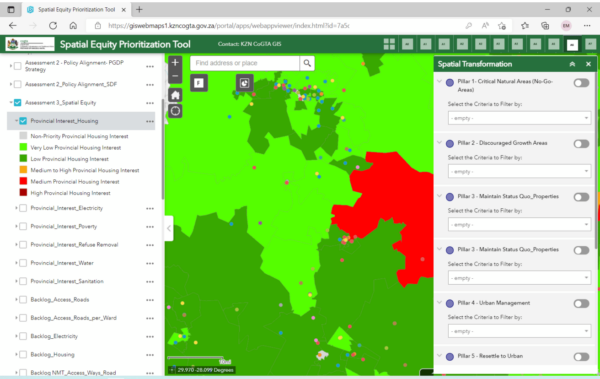The image size is (600, 379).
Task: Check Assessment 2_Policy Alignment_SDF layer
Action: tap(18, 84)
